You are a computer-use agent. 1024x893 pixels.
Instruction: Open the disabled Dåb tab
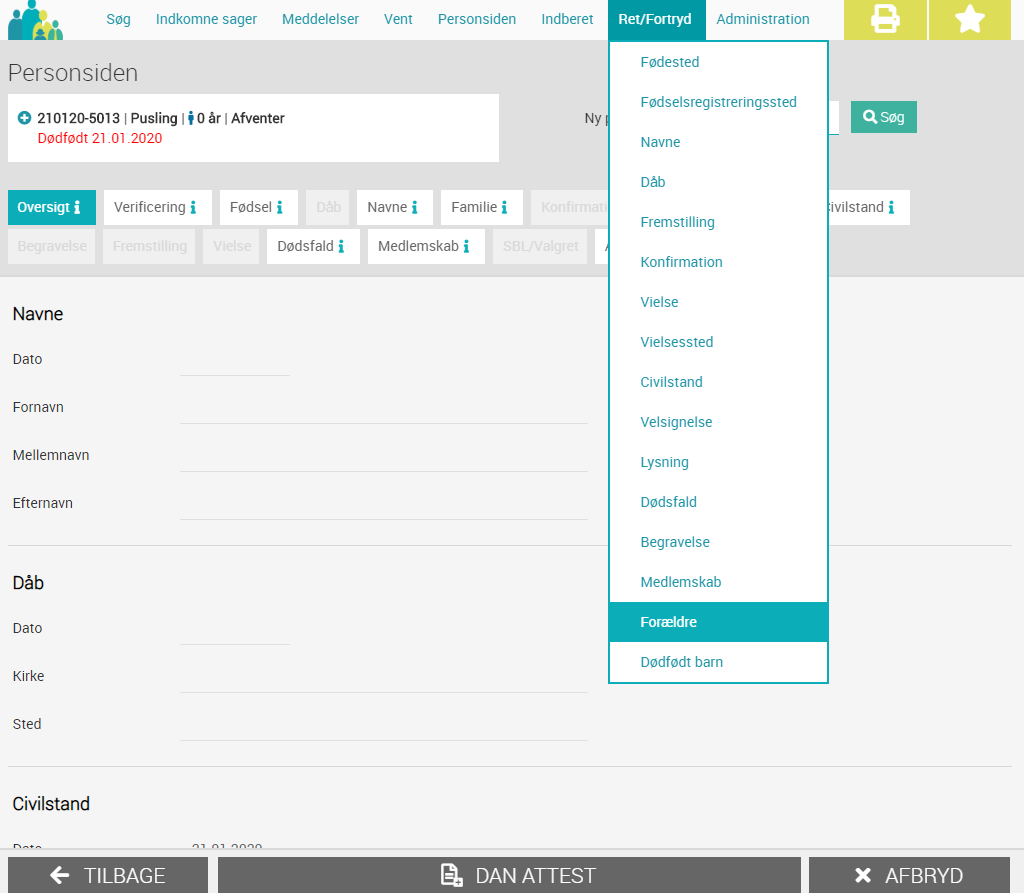point(328,207)
